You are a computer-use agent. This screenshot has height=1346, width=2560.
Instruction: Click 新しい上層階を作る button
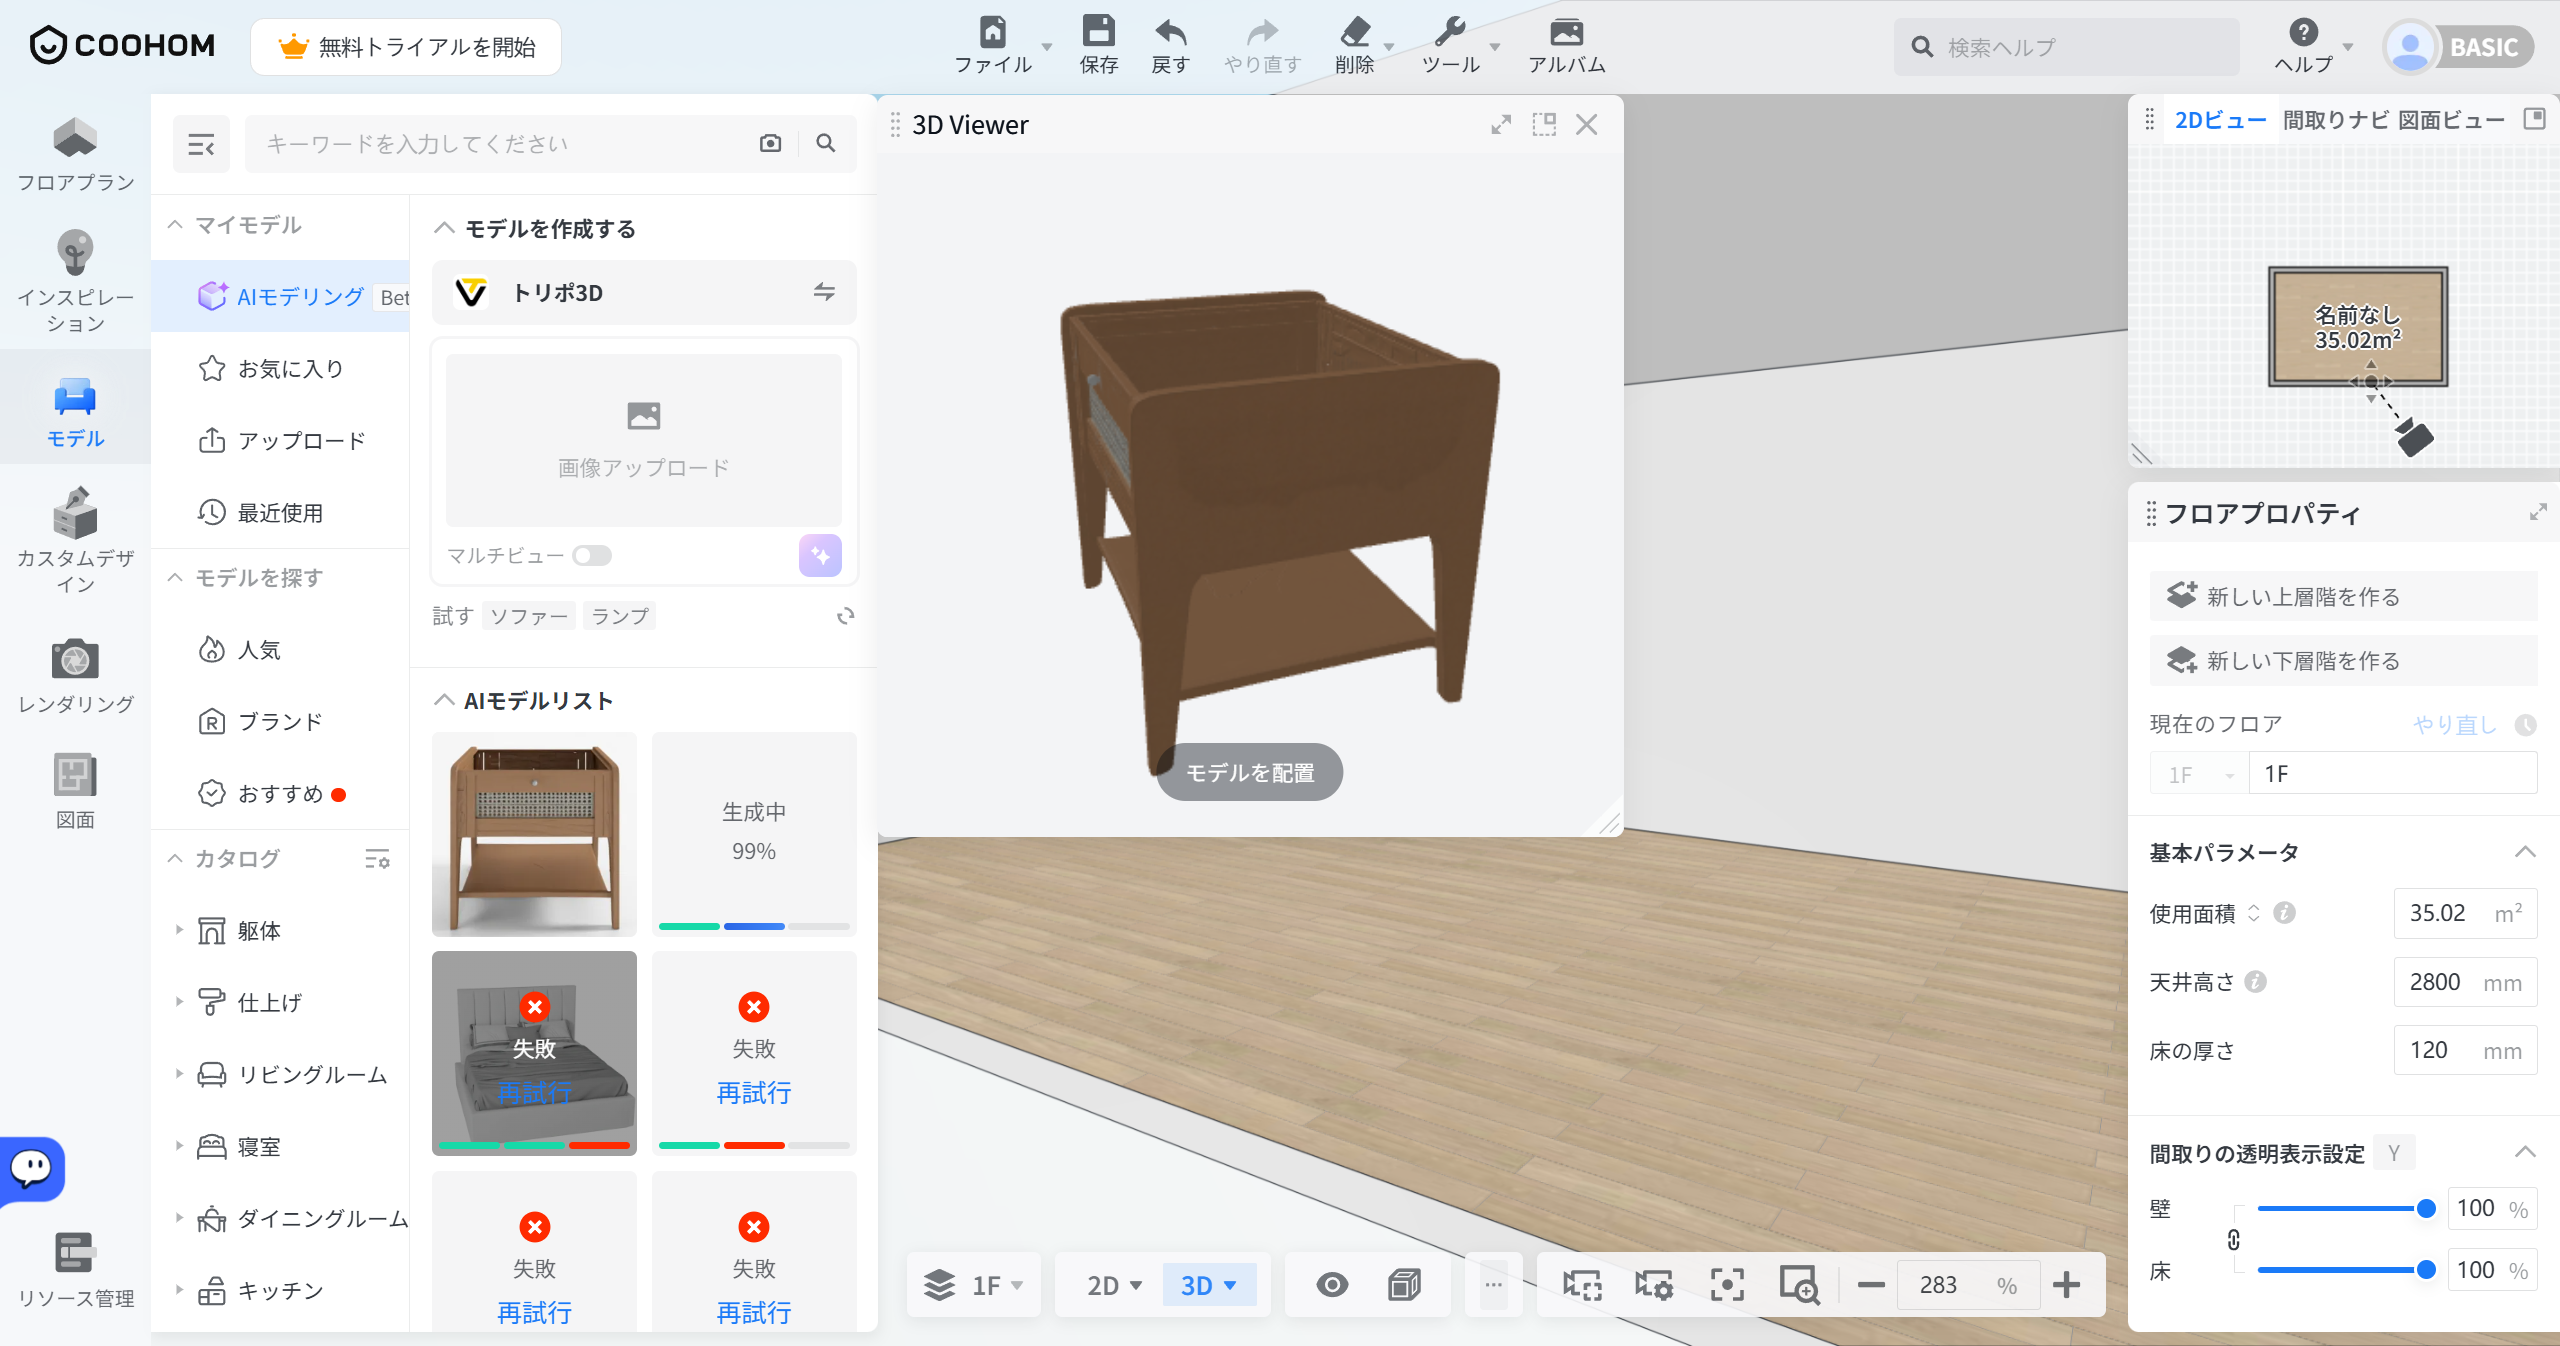pos(2343,596)
